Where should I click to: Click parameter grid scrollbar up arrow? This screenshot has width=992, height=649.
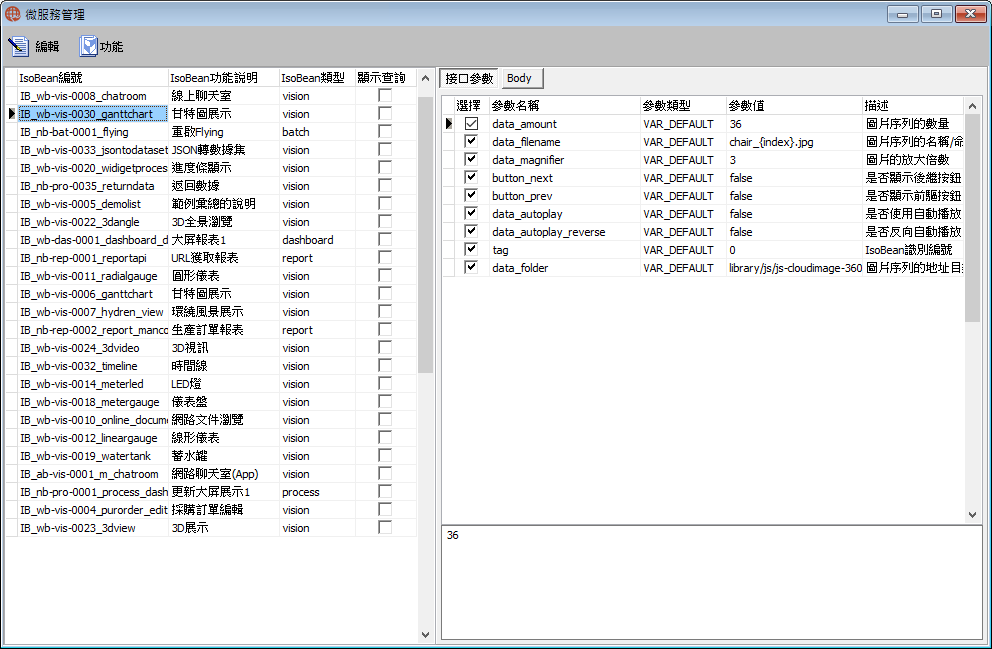pyautogui.click(x=972, y=106)
